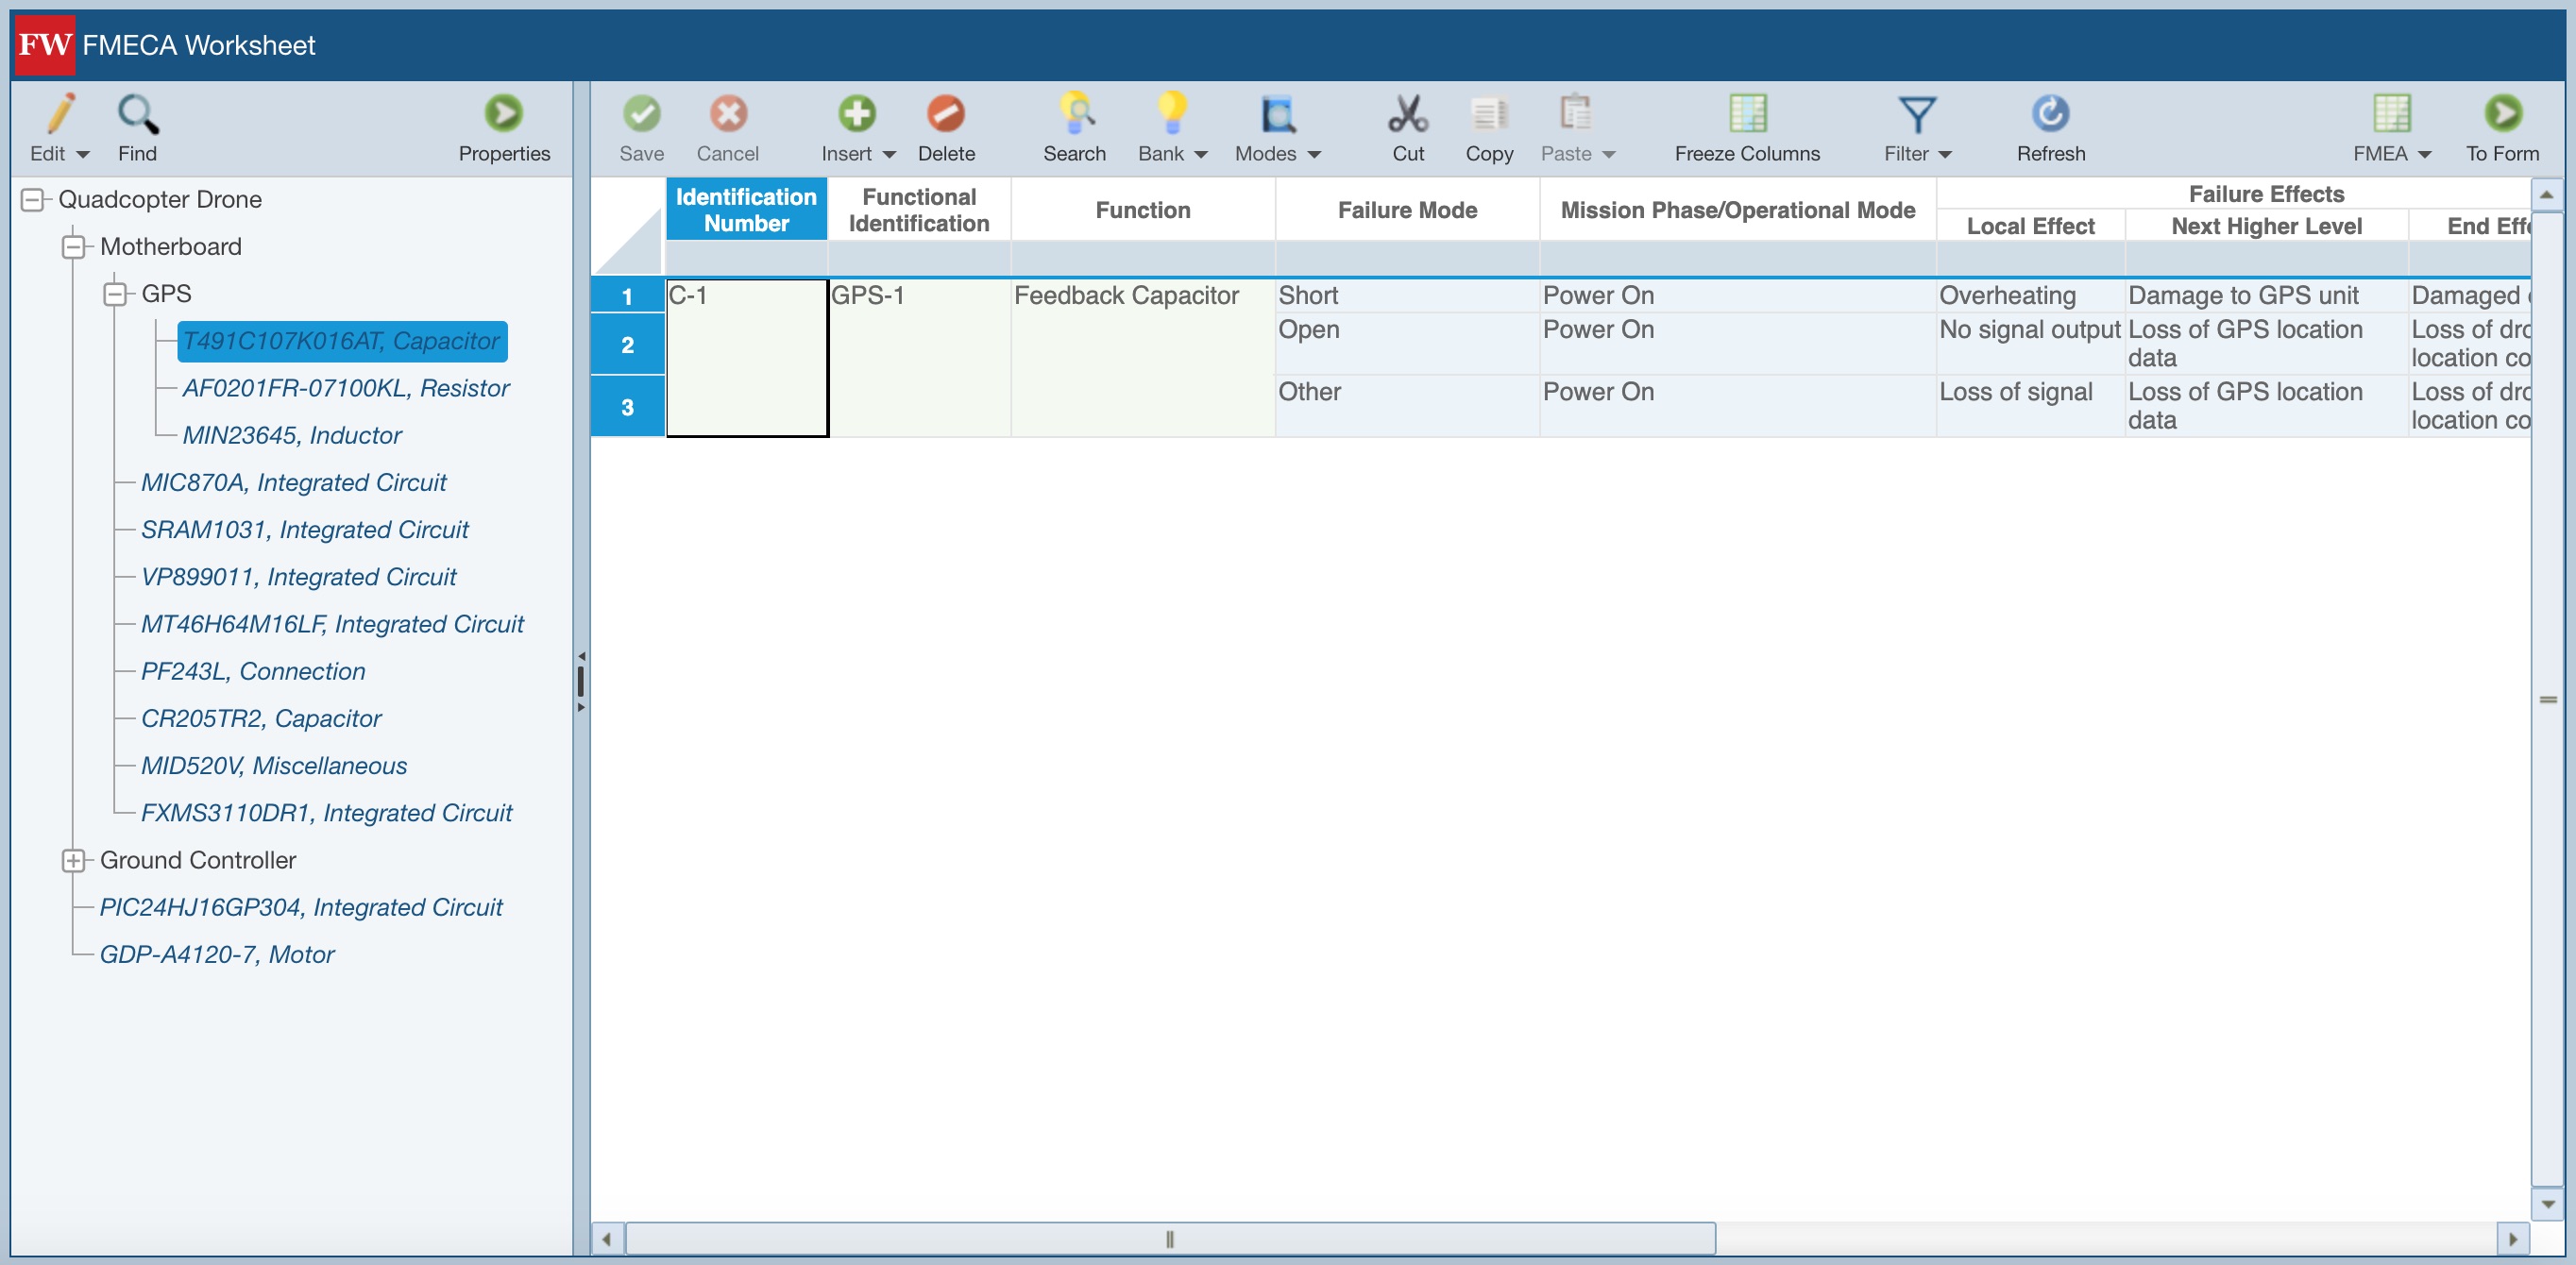2576x1265 pixels.
Task: Click the Insert green plus icon
Action: tap(856, 113)
